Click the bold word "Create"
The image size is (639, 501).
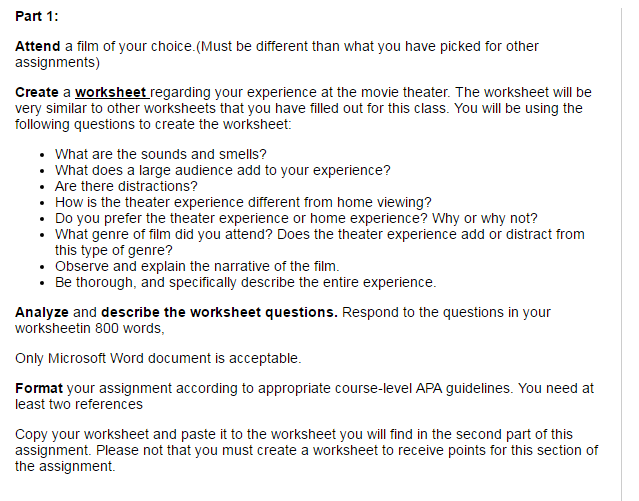tap(37, 92)
